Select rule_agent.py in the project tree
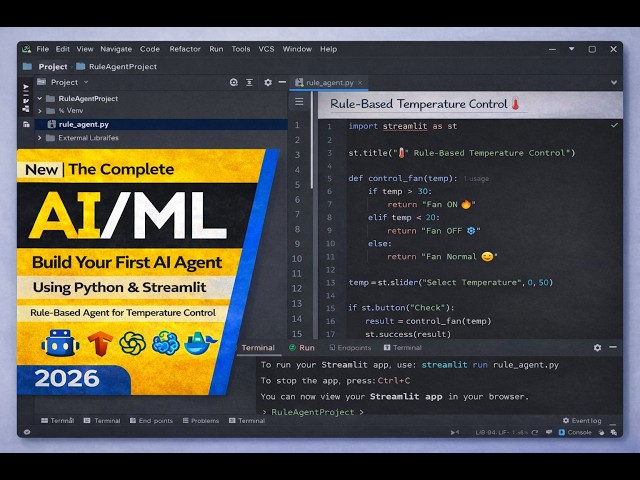640x480 pixels. coord(162,124)
